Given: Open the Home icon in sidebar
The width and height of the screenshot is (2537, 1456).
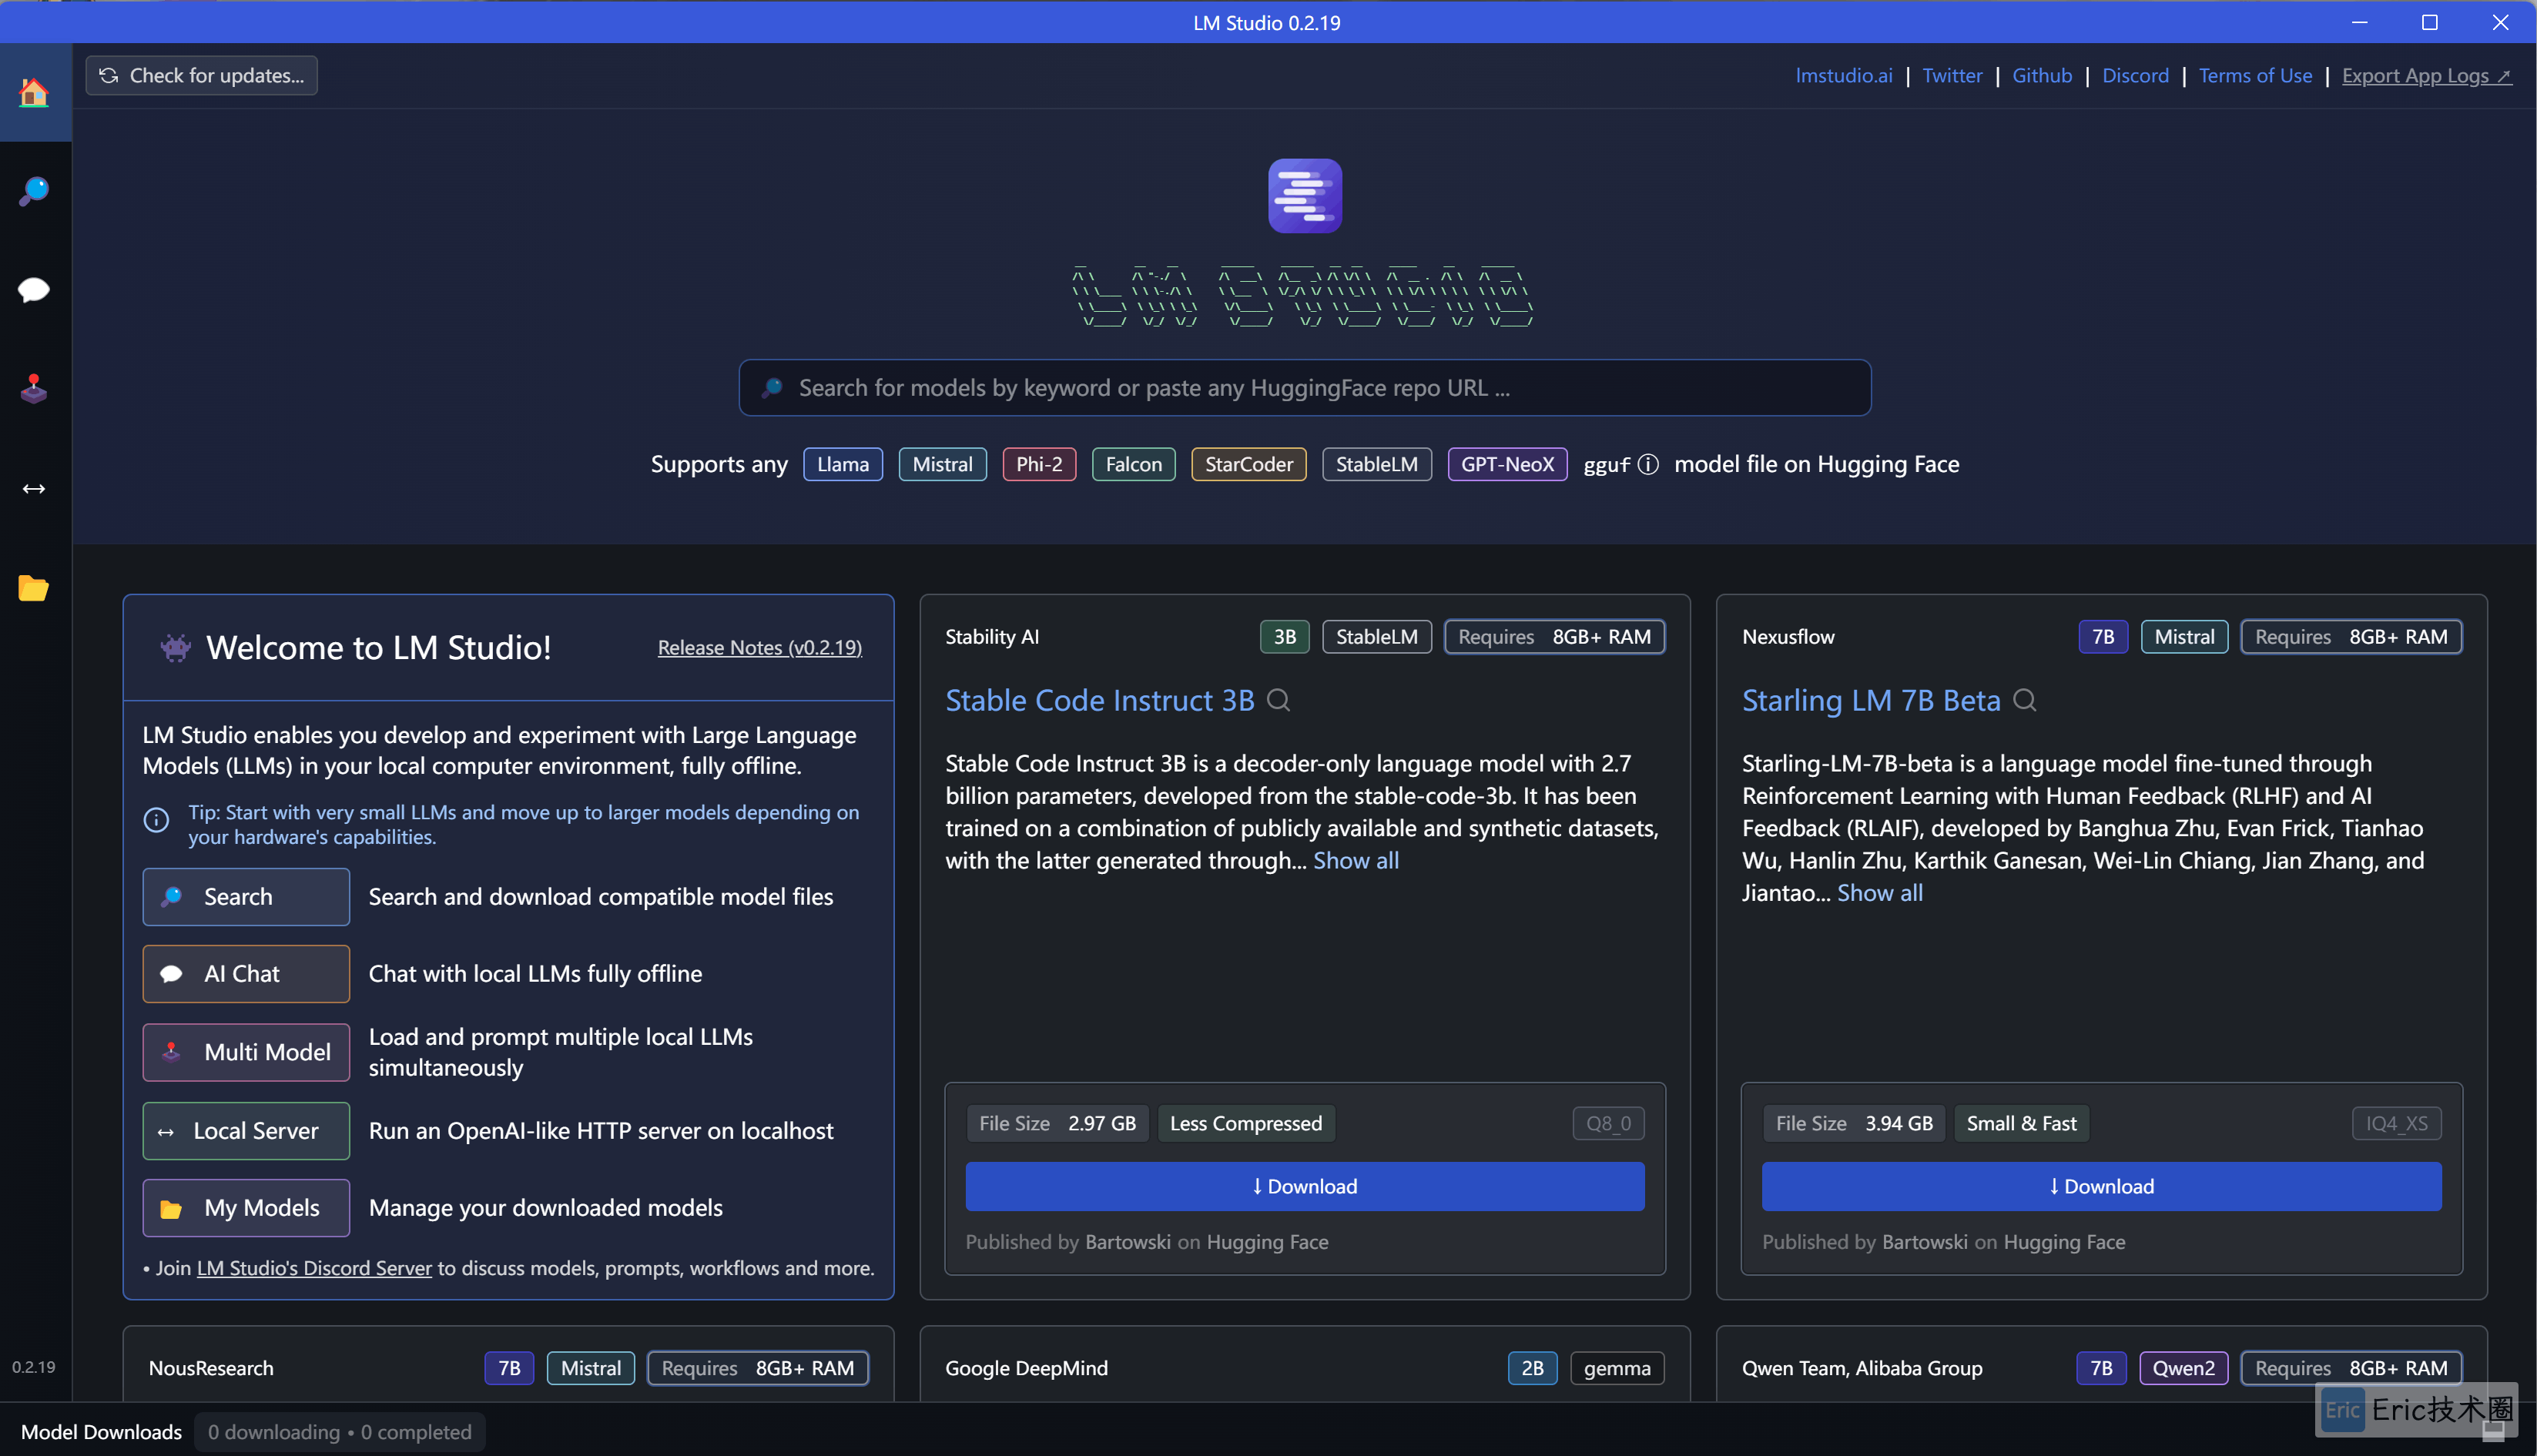Looking at the screenshot, I should (x=34, y=93).
